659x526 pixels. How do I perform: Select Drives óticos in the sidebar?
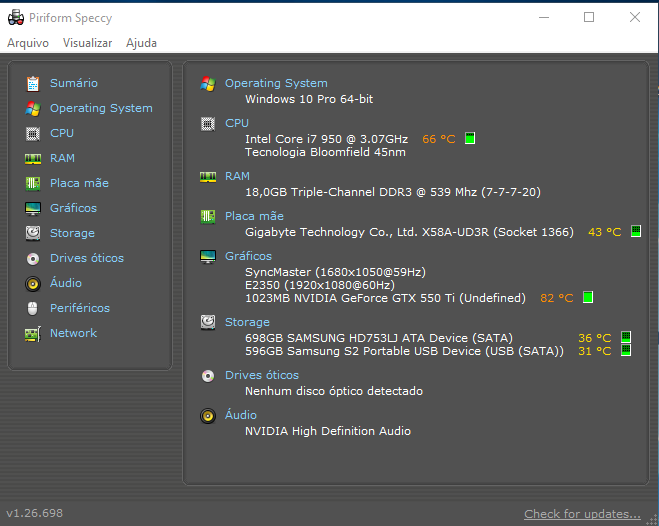pyautogui.click(x=87, y=258)
